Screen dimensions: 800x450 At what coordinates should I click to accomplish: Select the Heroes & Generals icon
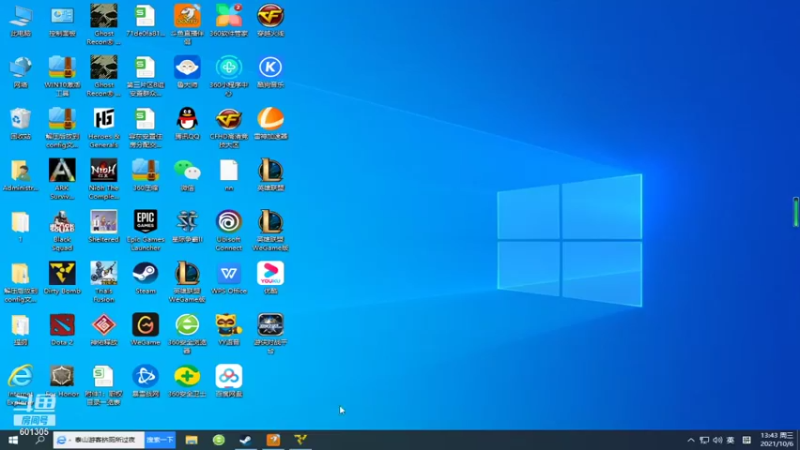point(104,127)
